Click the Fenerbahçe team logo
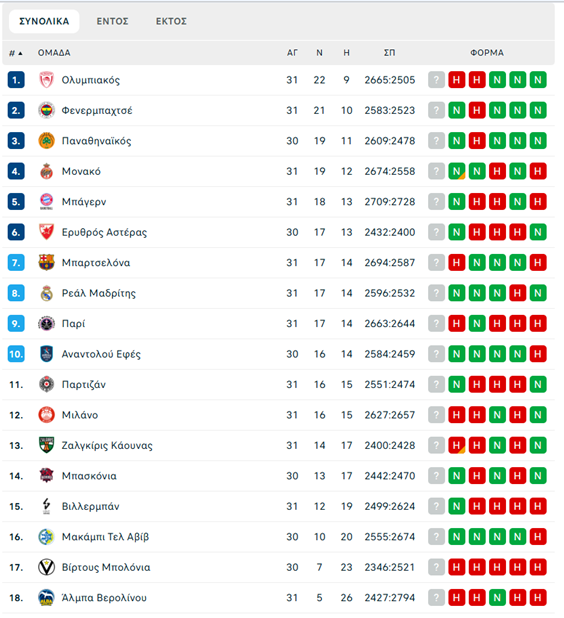 (x=46, y=110)
